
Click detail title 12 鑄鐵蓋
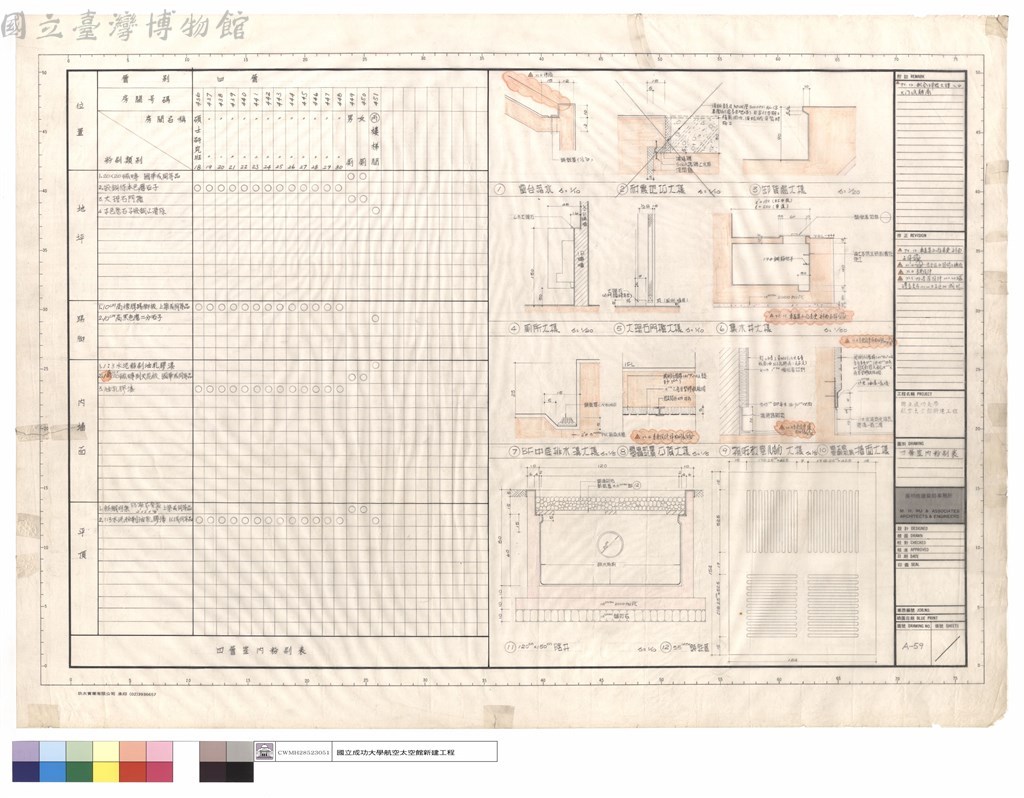[684, 647]
